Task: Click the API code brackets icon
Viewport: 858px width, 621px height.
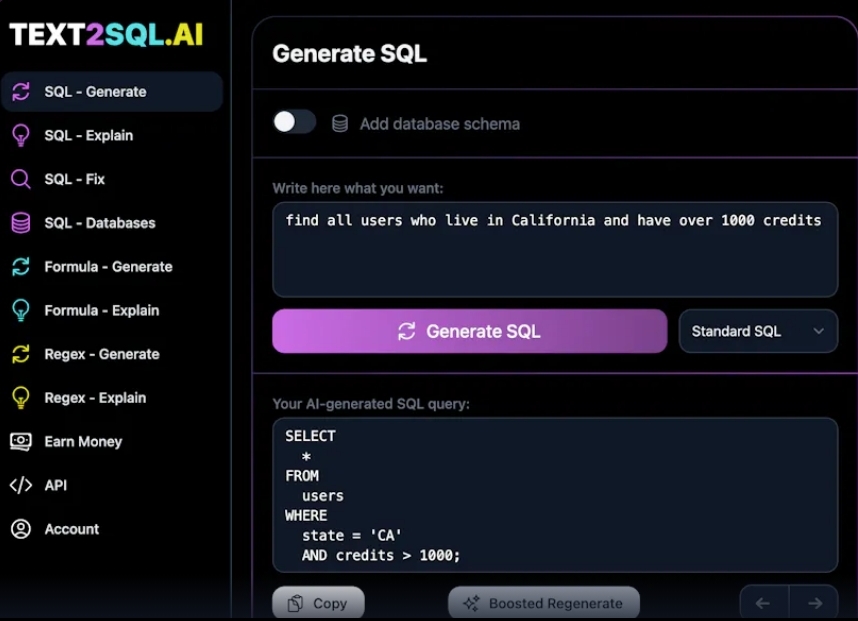Action: pos(20,485)
